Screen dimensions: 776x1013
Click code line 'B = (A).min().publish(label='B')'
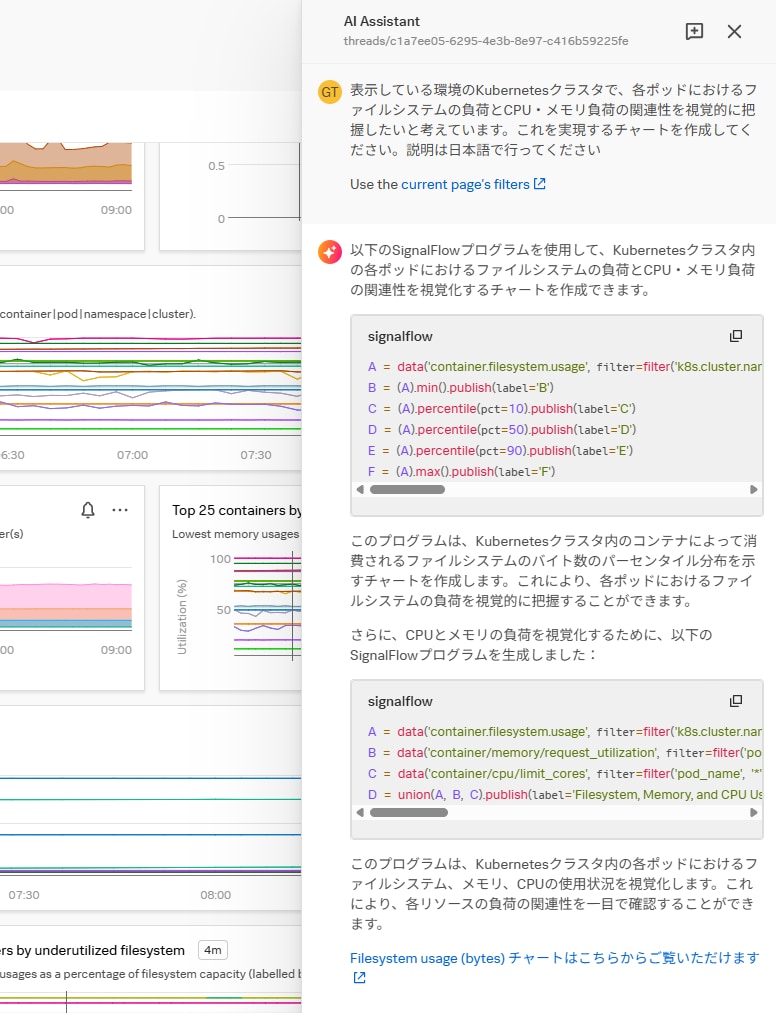coord(461,388)
